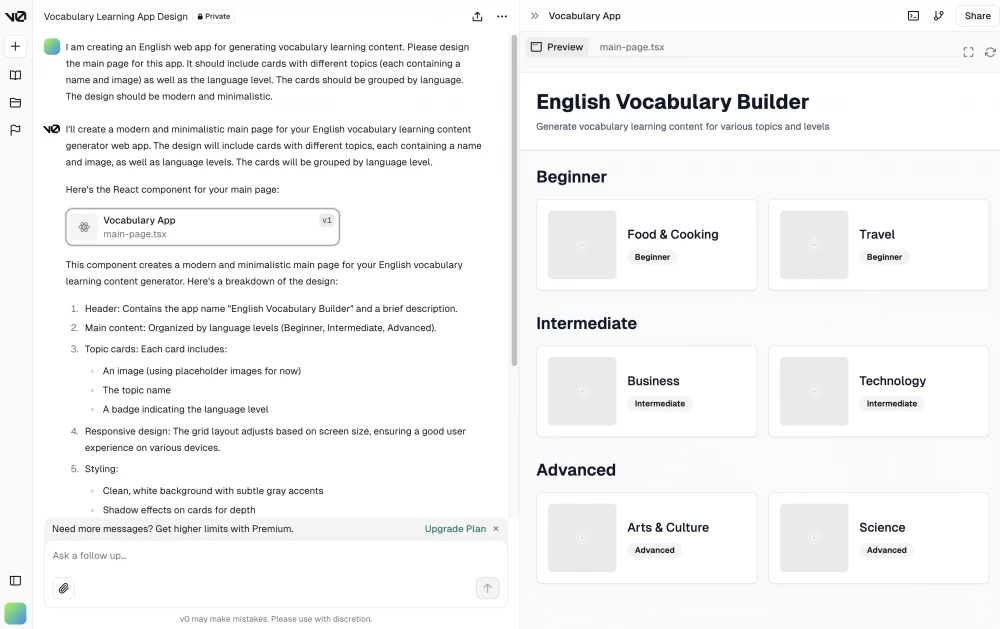Open feedback via the flag sidebar icon
The height and width of the screenshot is (629, 1000).
pos(15,131)
